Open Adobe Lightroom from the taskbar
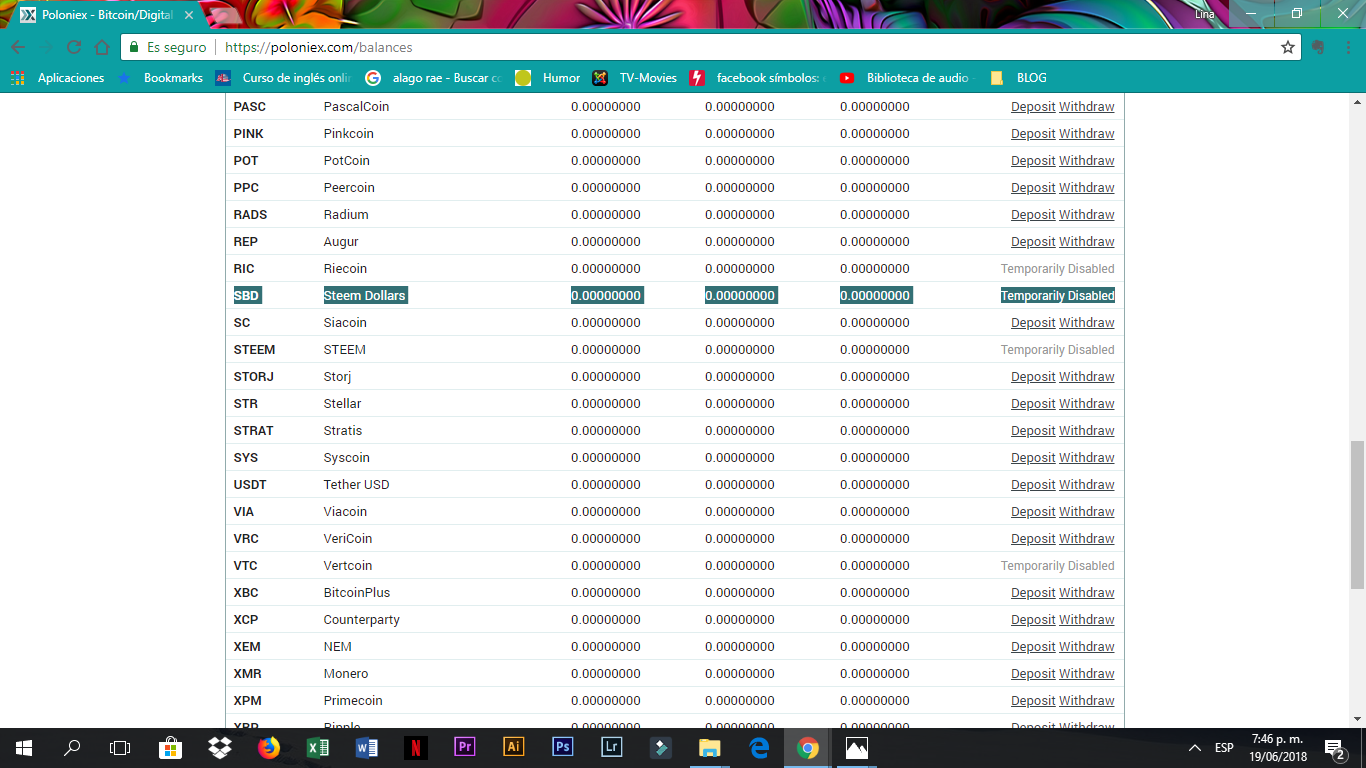The width and height of the screenshot is (1366, 768). tap(612, 748)
